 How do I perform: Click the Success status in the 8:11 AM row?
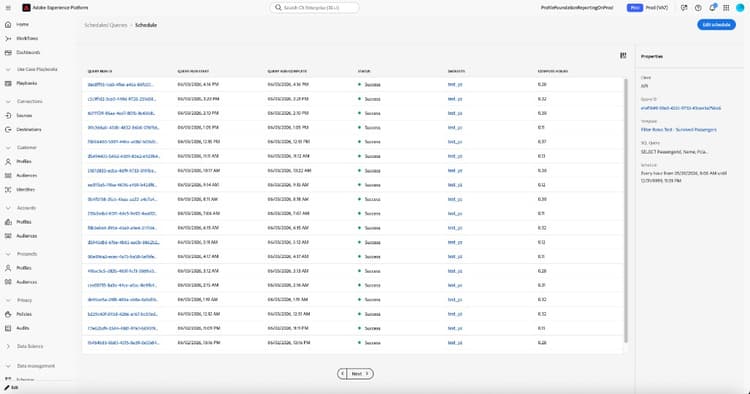[x=373, y=199]
